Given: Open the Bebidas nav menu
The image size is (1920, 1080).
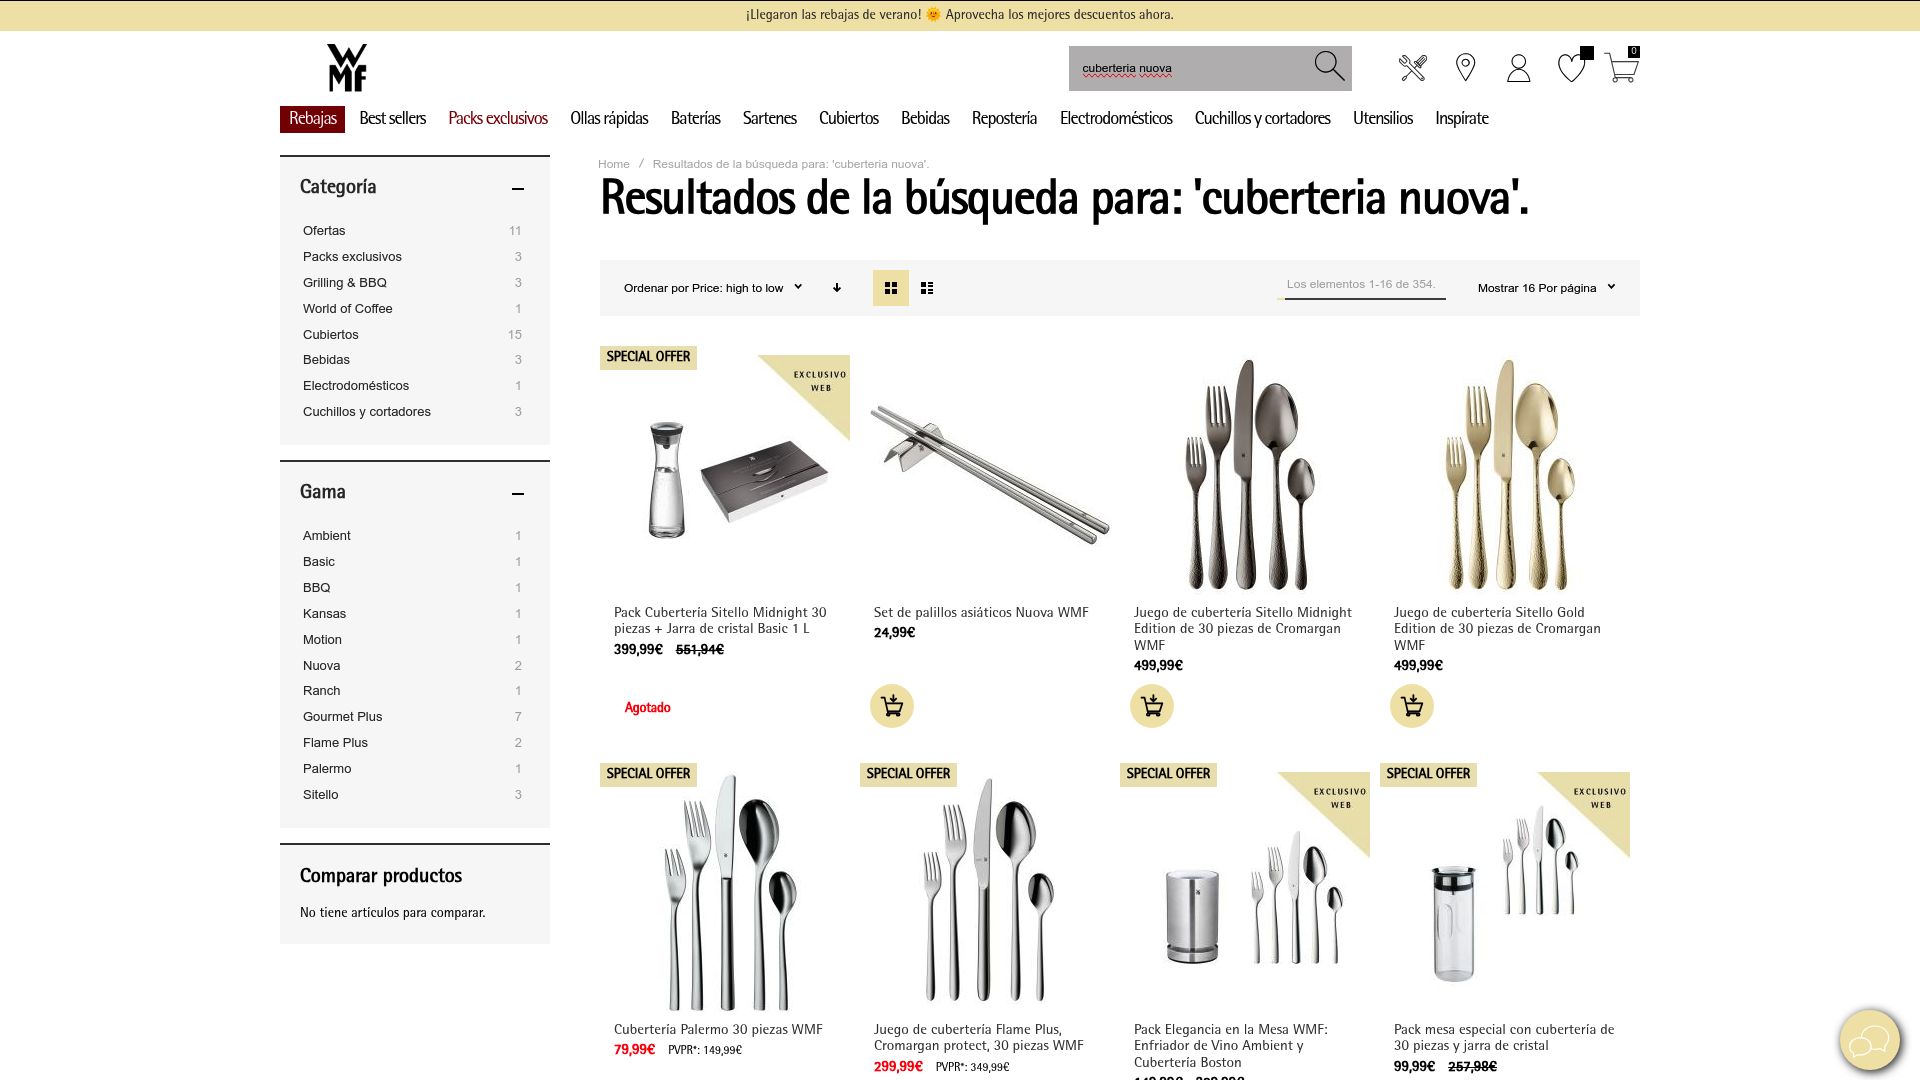Looking at the screenshot, I should (925, 118).
